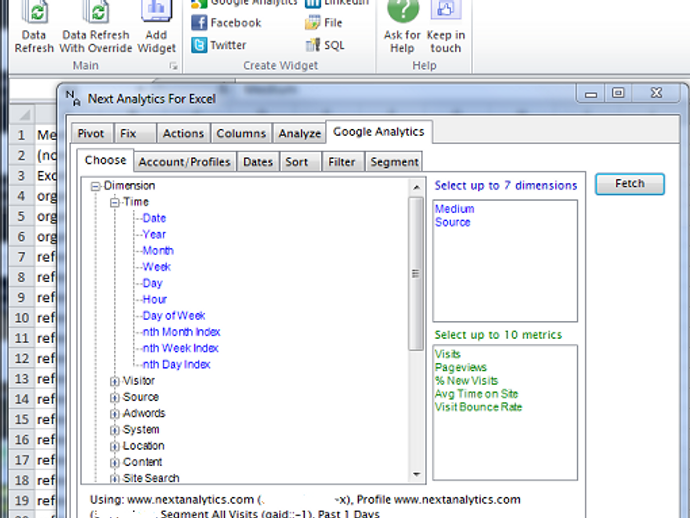Select the nth Month Index dimension
The width and height of the screenshot is (690, 518).
coord(181,332)
